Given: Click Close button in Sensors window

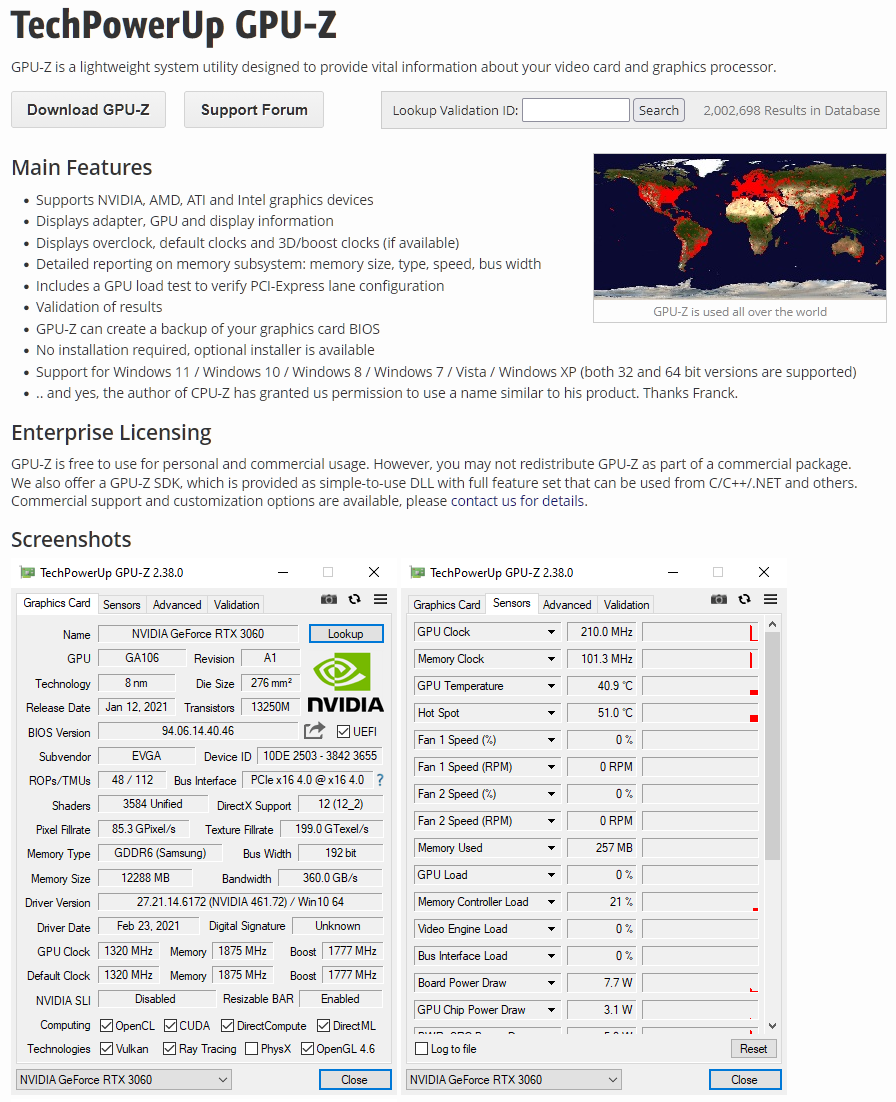Looking at the screenshot, I should (x=745, y=1080).
